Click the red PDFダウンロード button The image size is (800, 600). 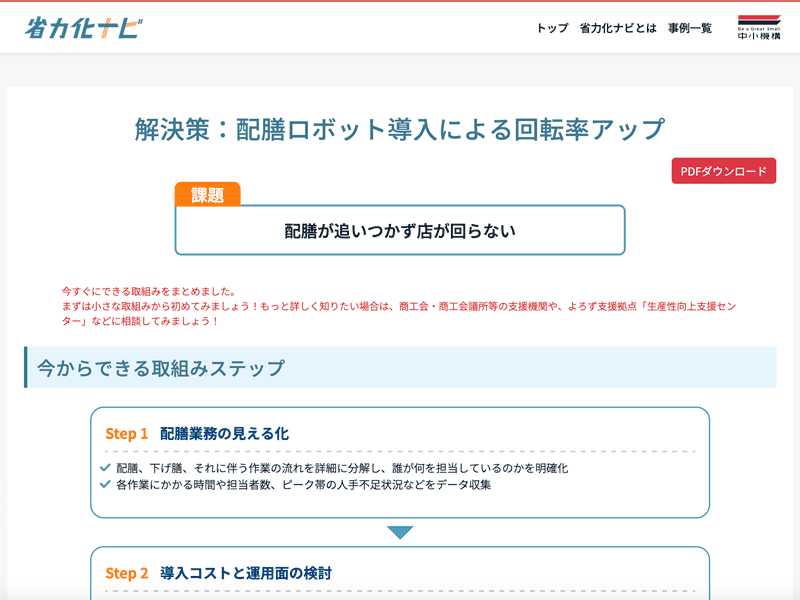coord(723,171)
